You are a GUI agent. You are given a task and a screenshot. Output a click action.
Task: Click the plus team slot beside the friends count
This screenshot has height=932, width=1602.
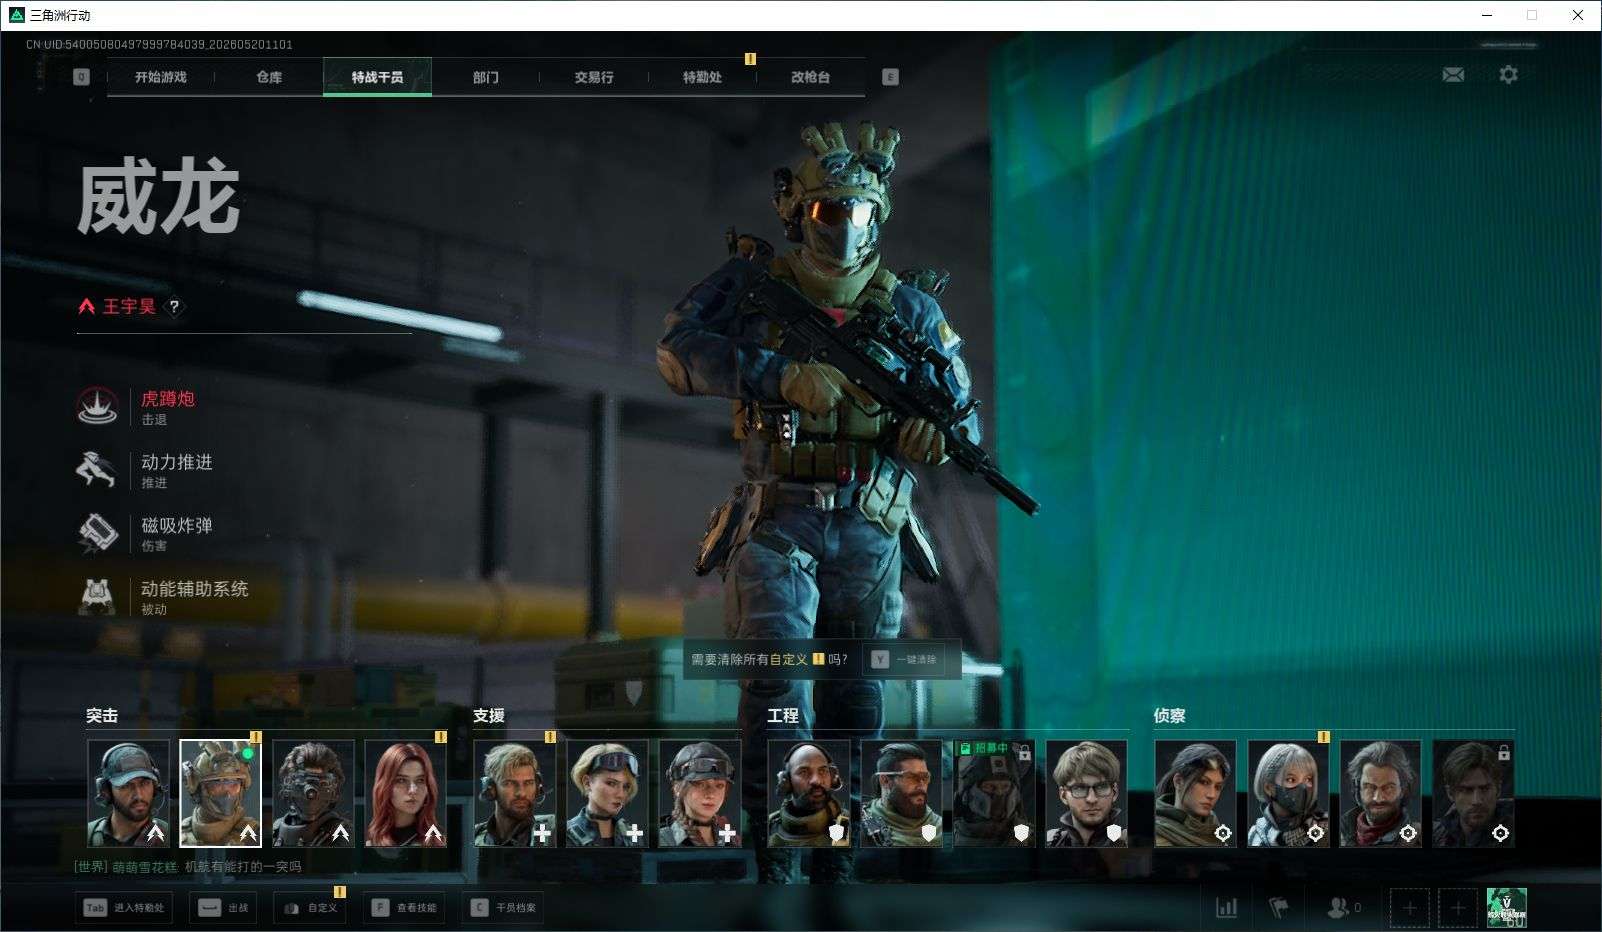tap(1410, 908)
